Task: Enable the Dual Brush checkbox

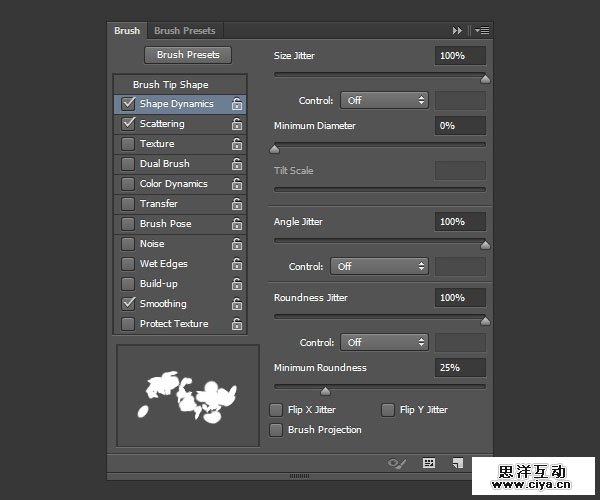Action: (128, 164)
